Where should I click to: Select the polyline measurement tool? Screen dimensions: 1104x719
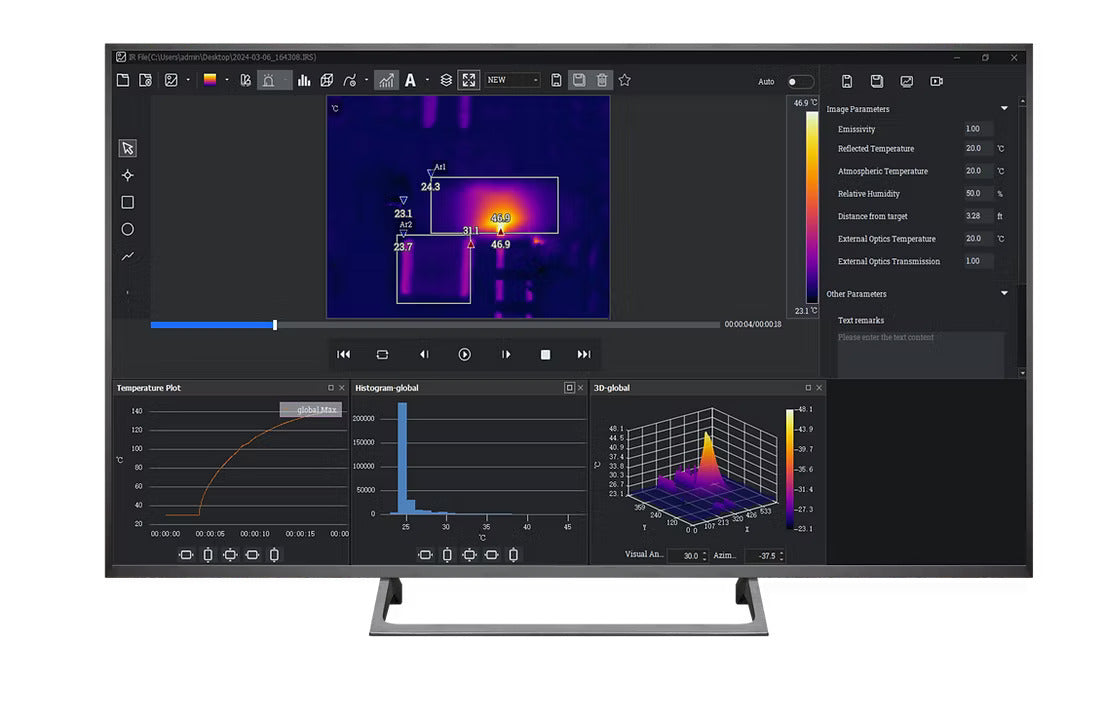(x=128, y=256)
